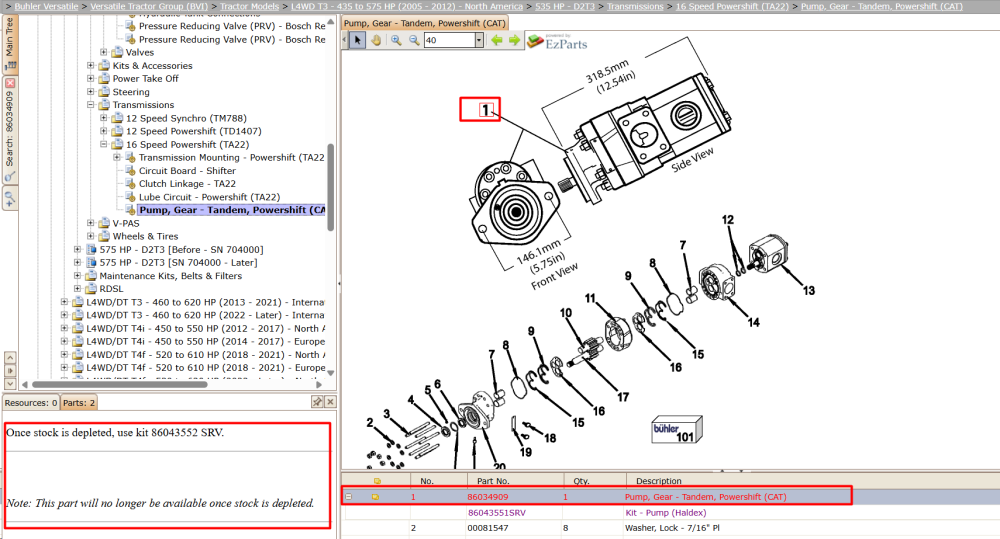Select Pump, Gear - Tandem, Powershift tree item
This screenshot has width=1000, height=539.
(232, 210)
